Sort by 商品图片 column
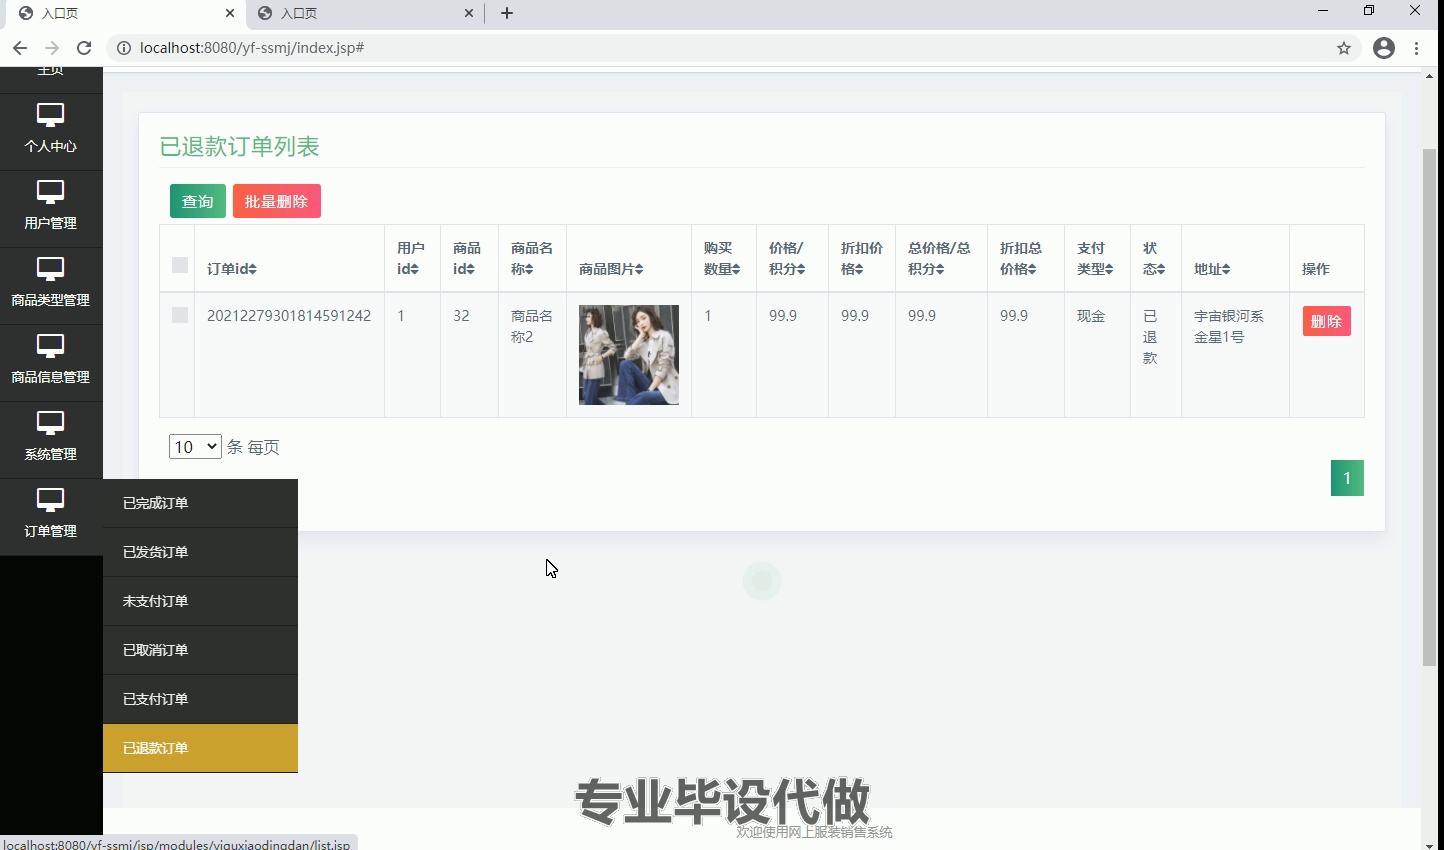 pyautogui.click(x=611, y=269)
